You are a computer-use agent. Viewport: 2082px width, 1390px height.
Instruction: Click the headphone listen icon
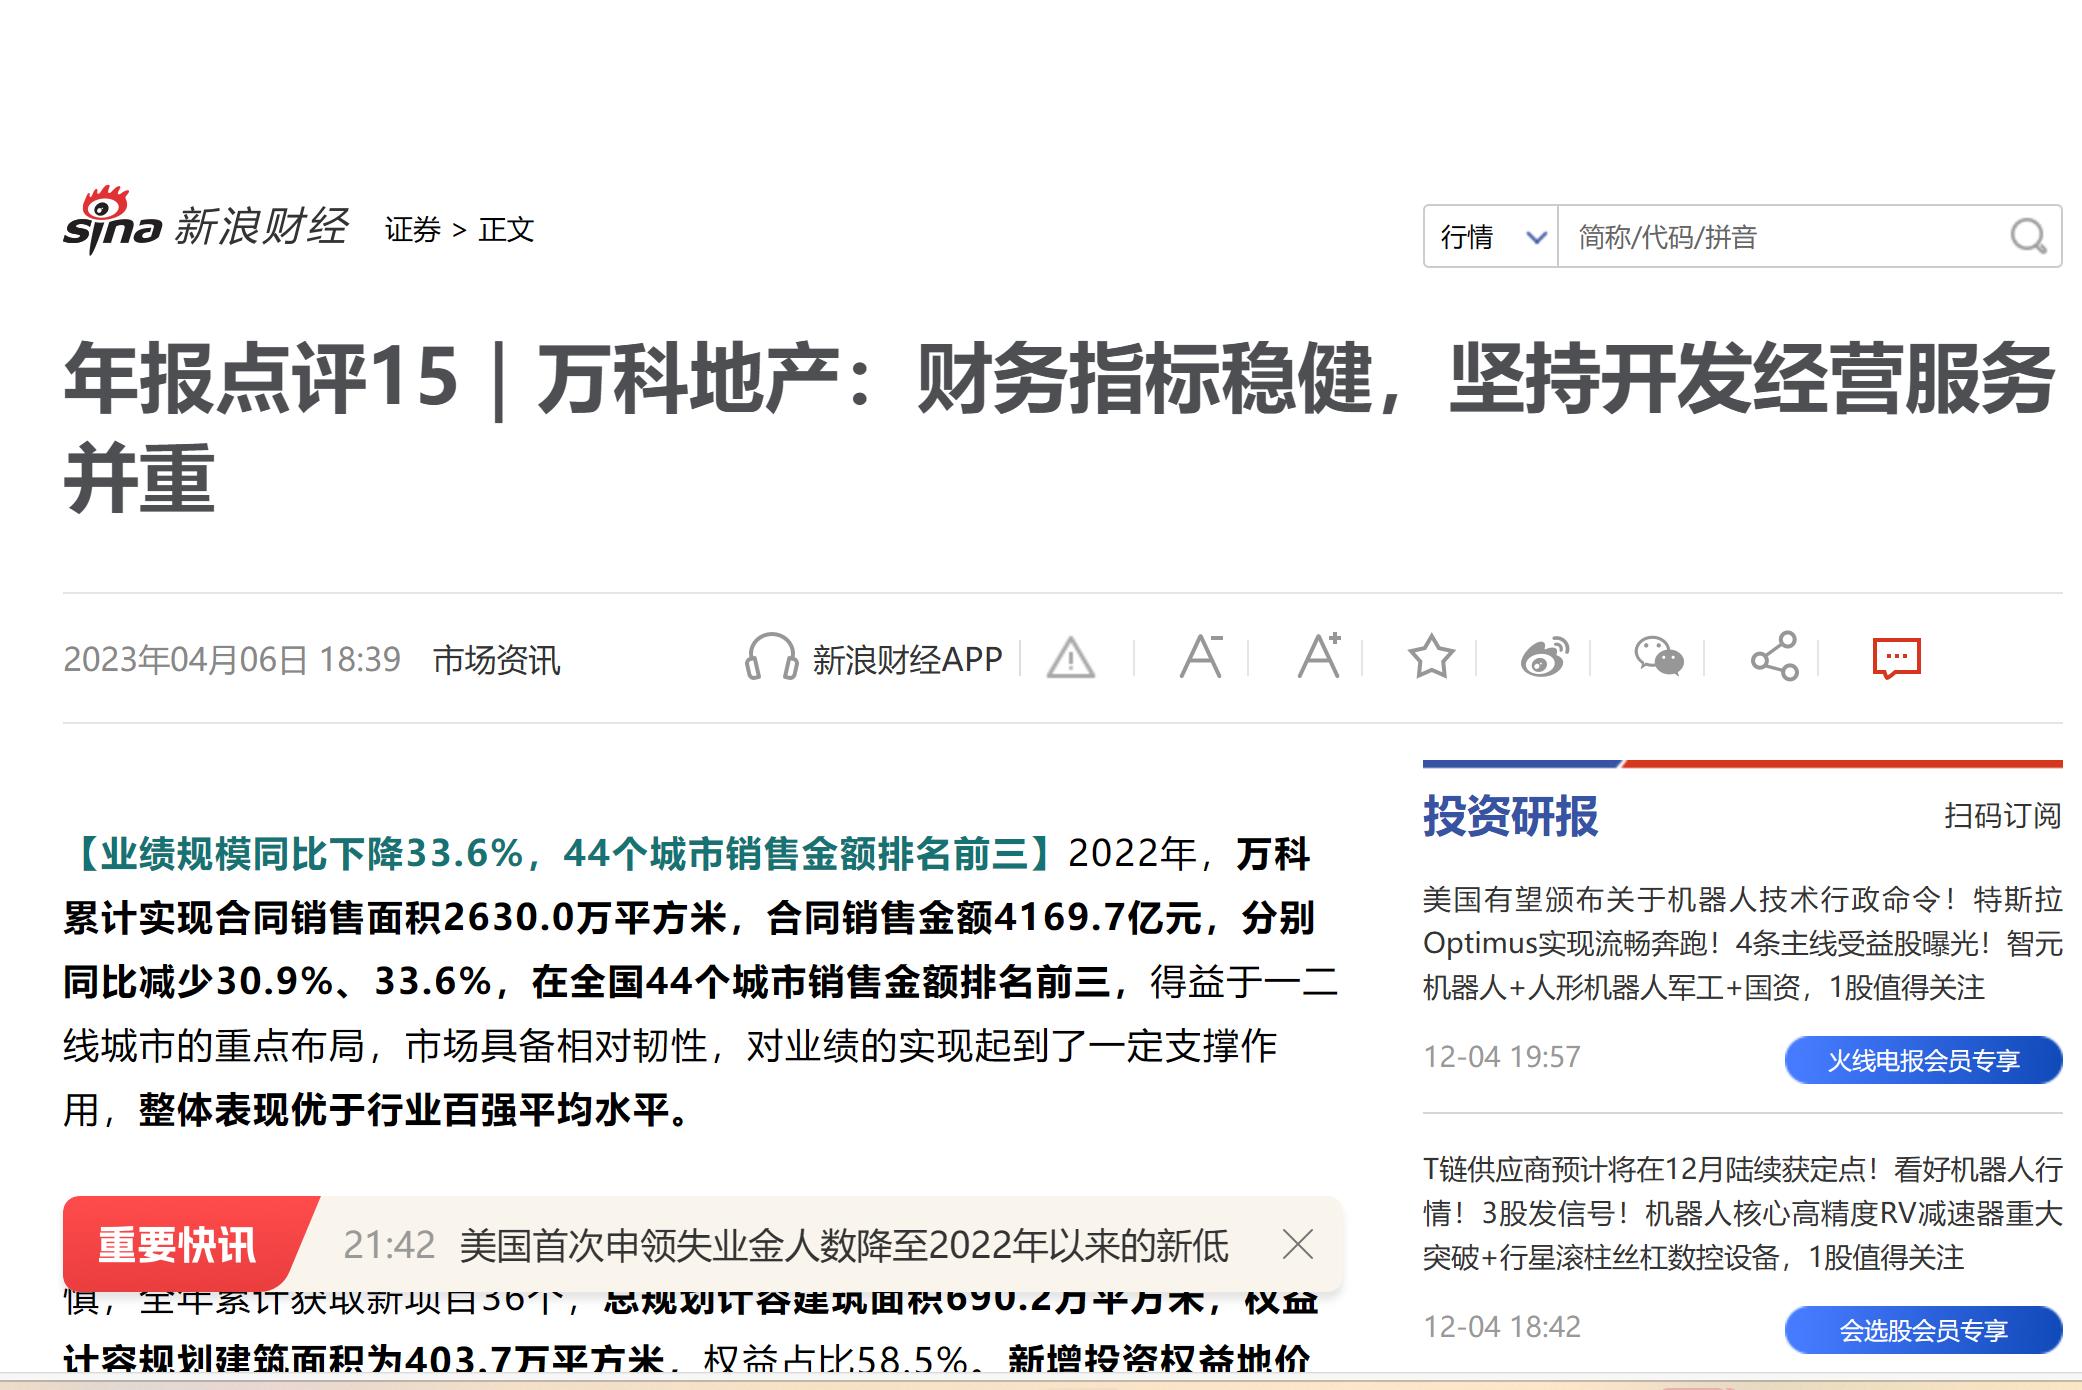(x=771, y=658)
